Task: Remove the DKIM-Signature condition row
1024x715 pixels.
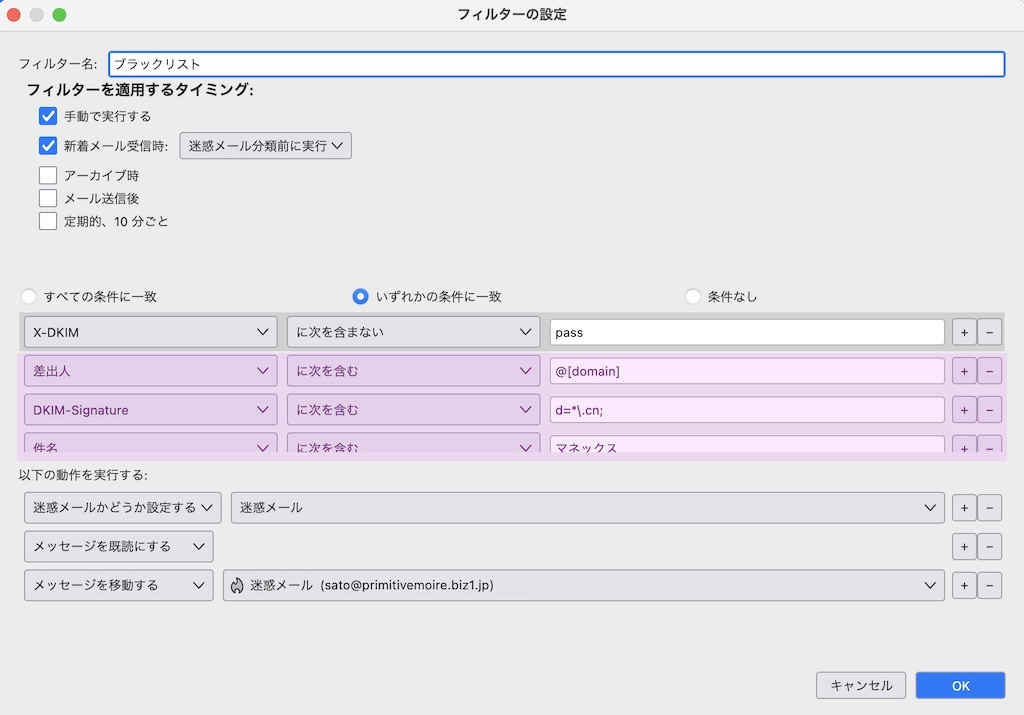Action: 989,410
